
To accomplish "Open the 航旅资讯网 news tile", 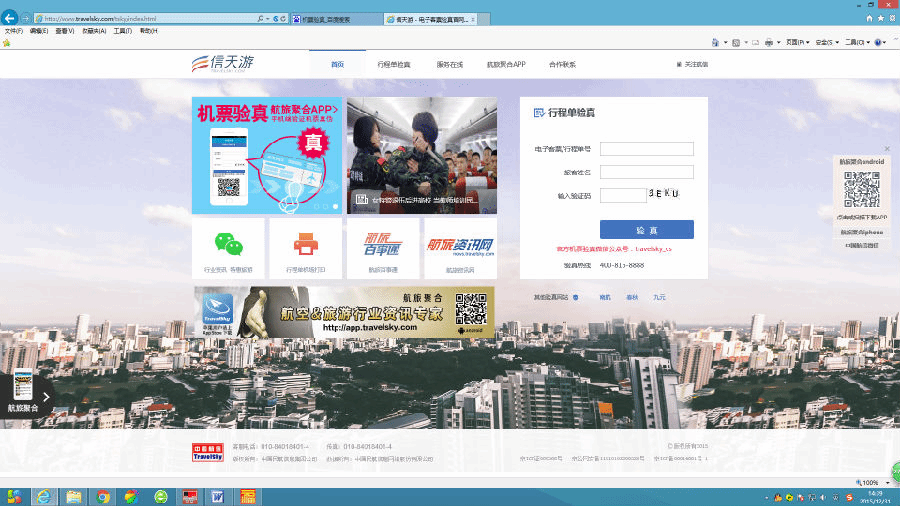I will [x=460, y=247].
